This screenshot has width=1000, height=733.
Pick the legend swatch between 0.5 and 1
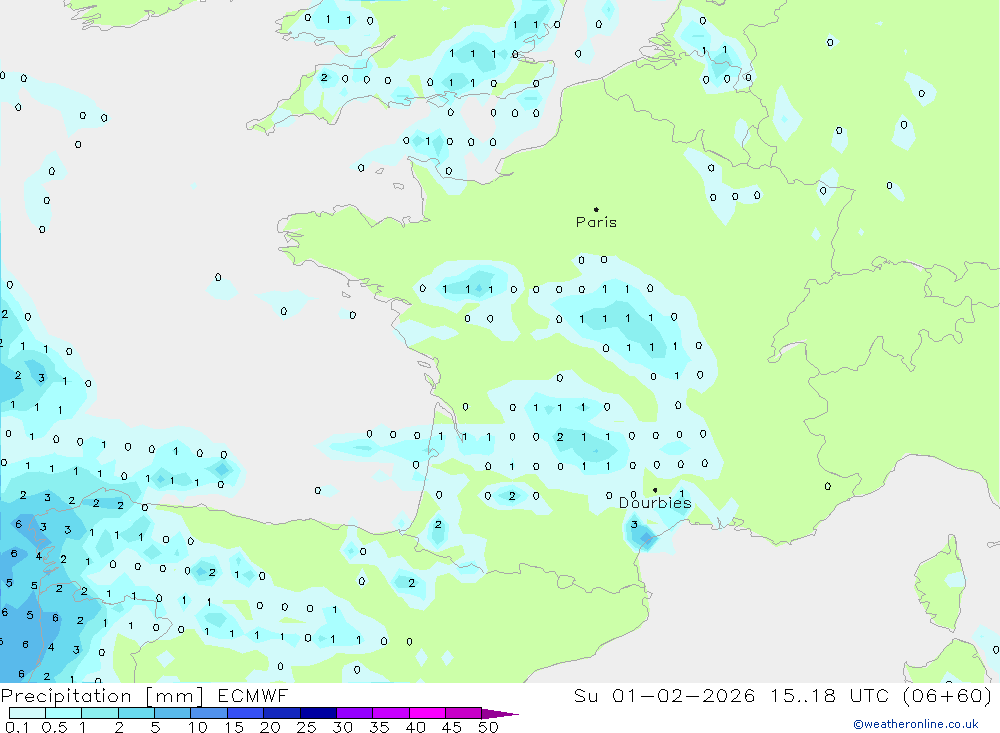(64, 713)
